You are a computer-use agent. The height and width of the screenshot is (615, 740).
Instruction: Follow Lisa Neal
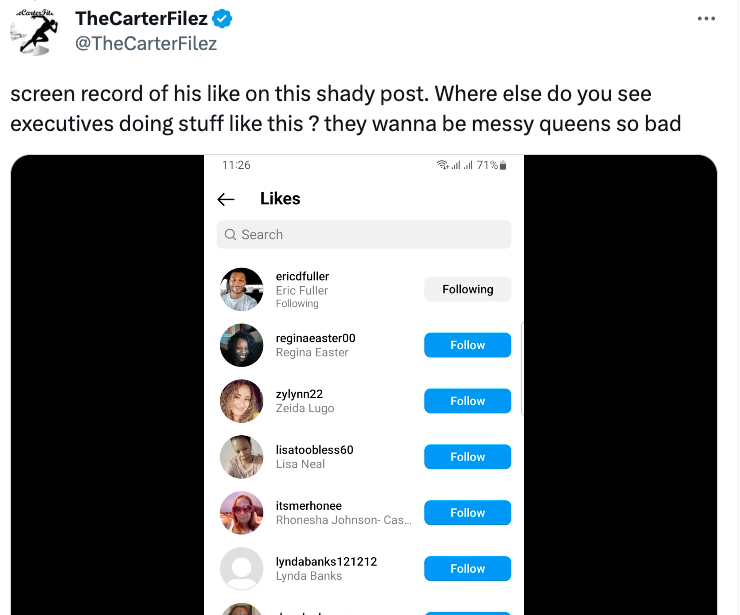coord(467,457)
